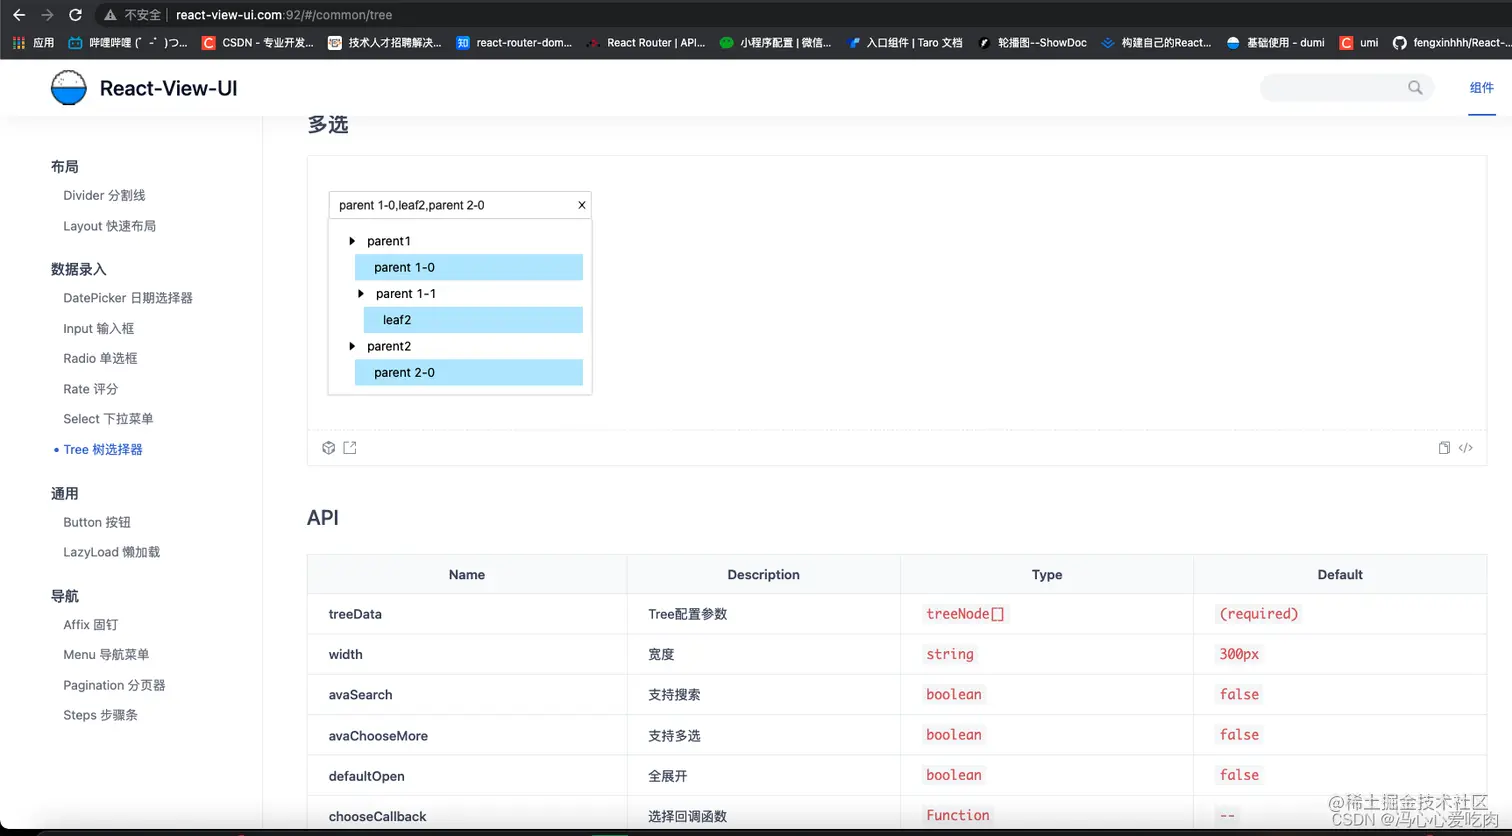
Task: Clear the tree selection with the × icon
Action: pos(582,205)
